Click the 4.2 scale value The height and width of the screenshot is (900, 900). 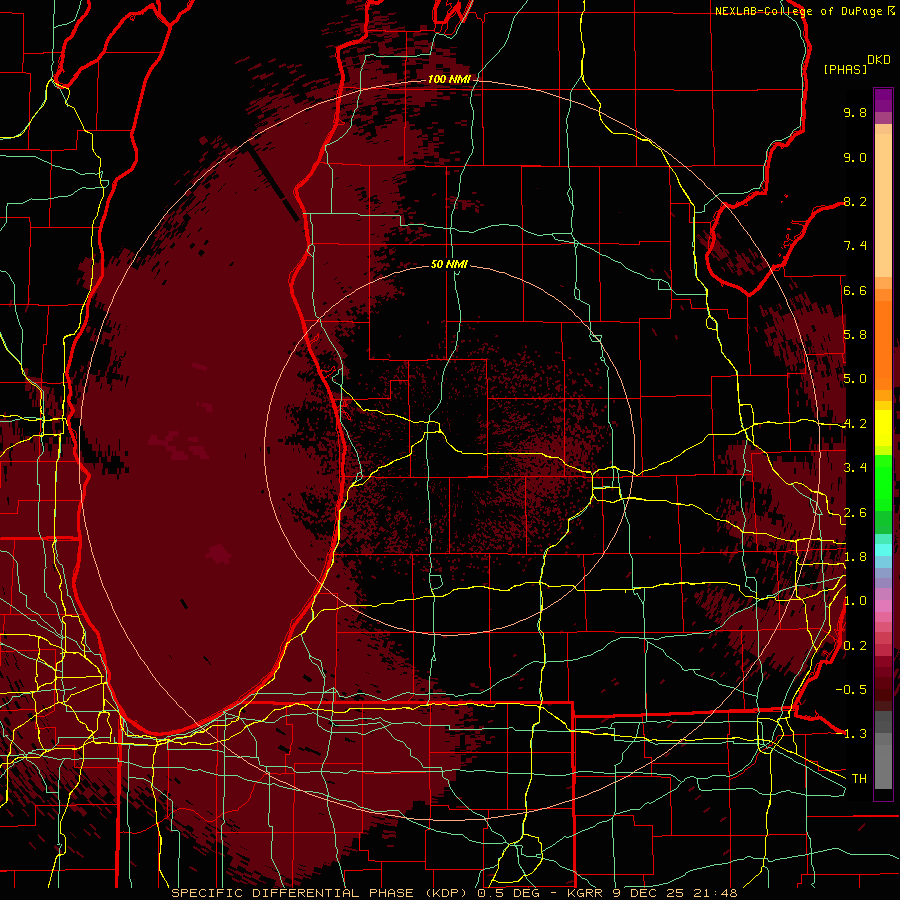pyautogui.click(x=855, y=424)
